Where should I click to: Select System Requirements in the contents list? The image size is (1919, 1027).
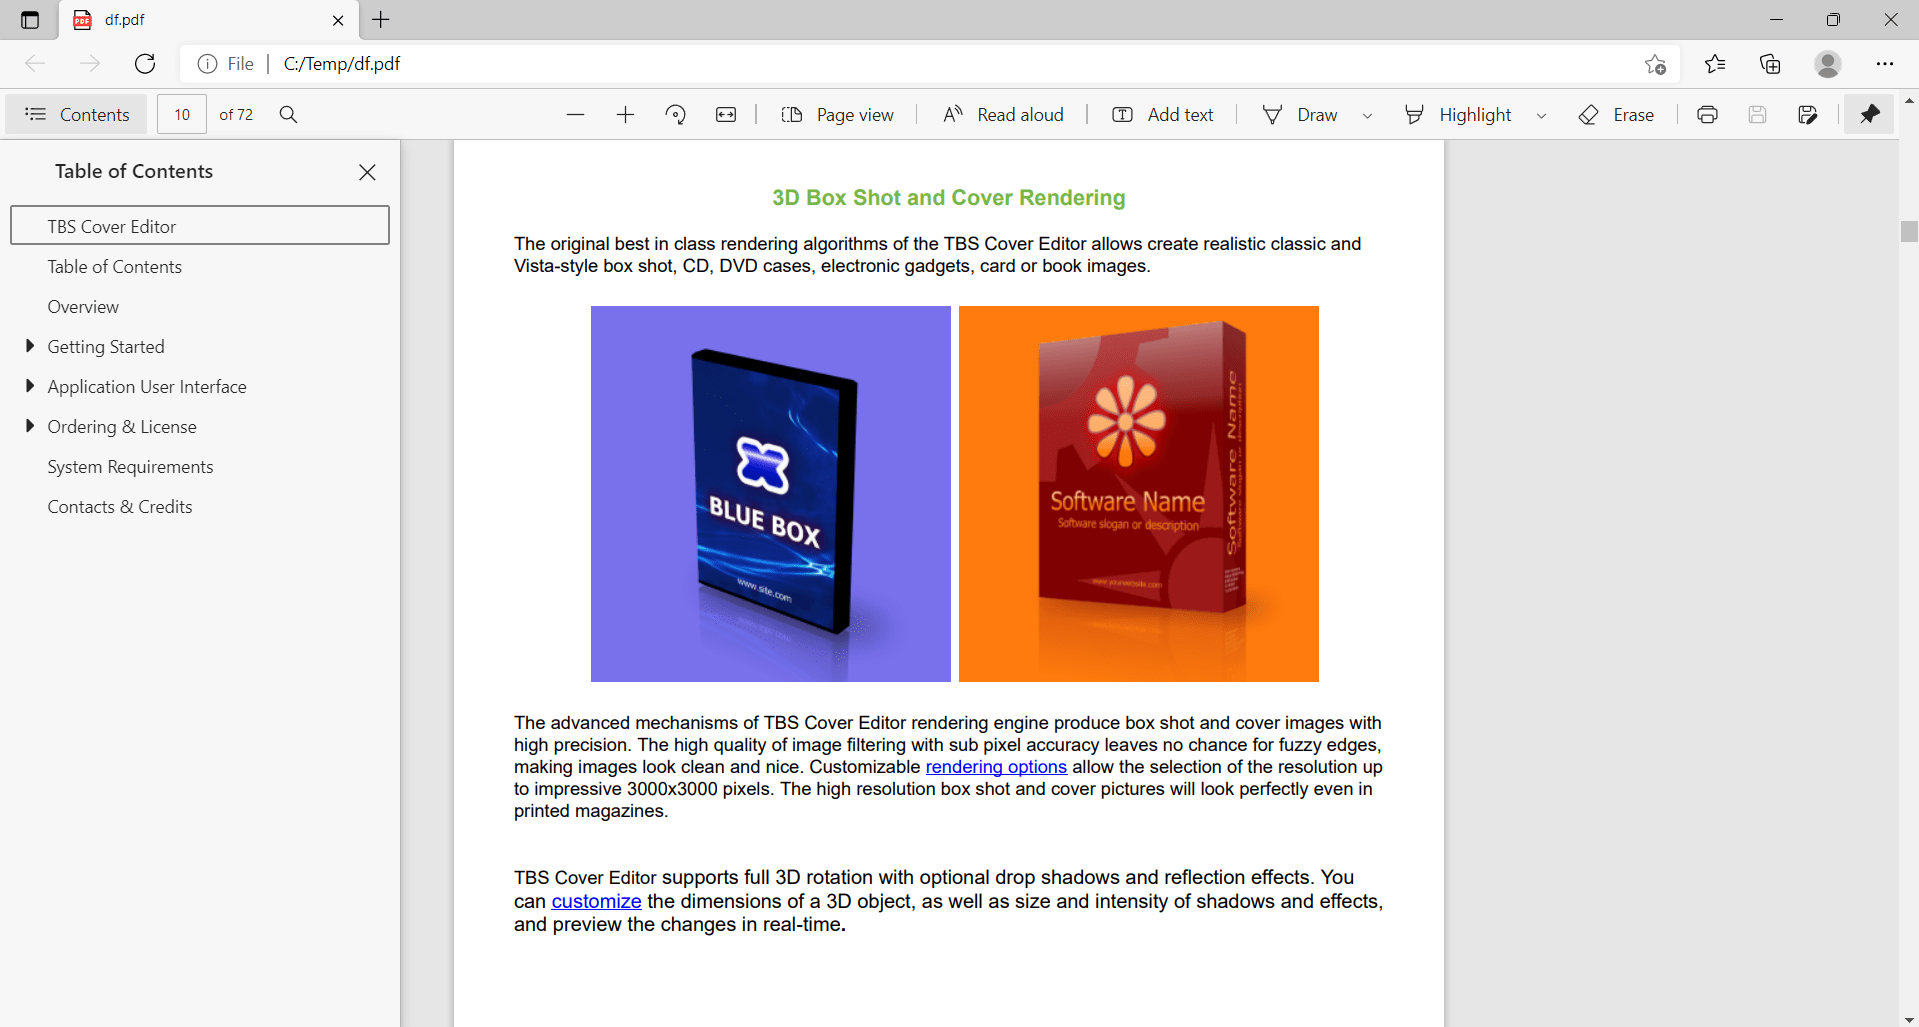click(x=130, y=467)
